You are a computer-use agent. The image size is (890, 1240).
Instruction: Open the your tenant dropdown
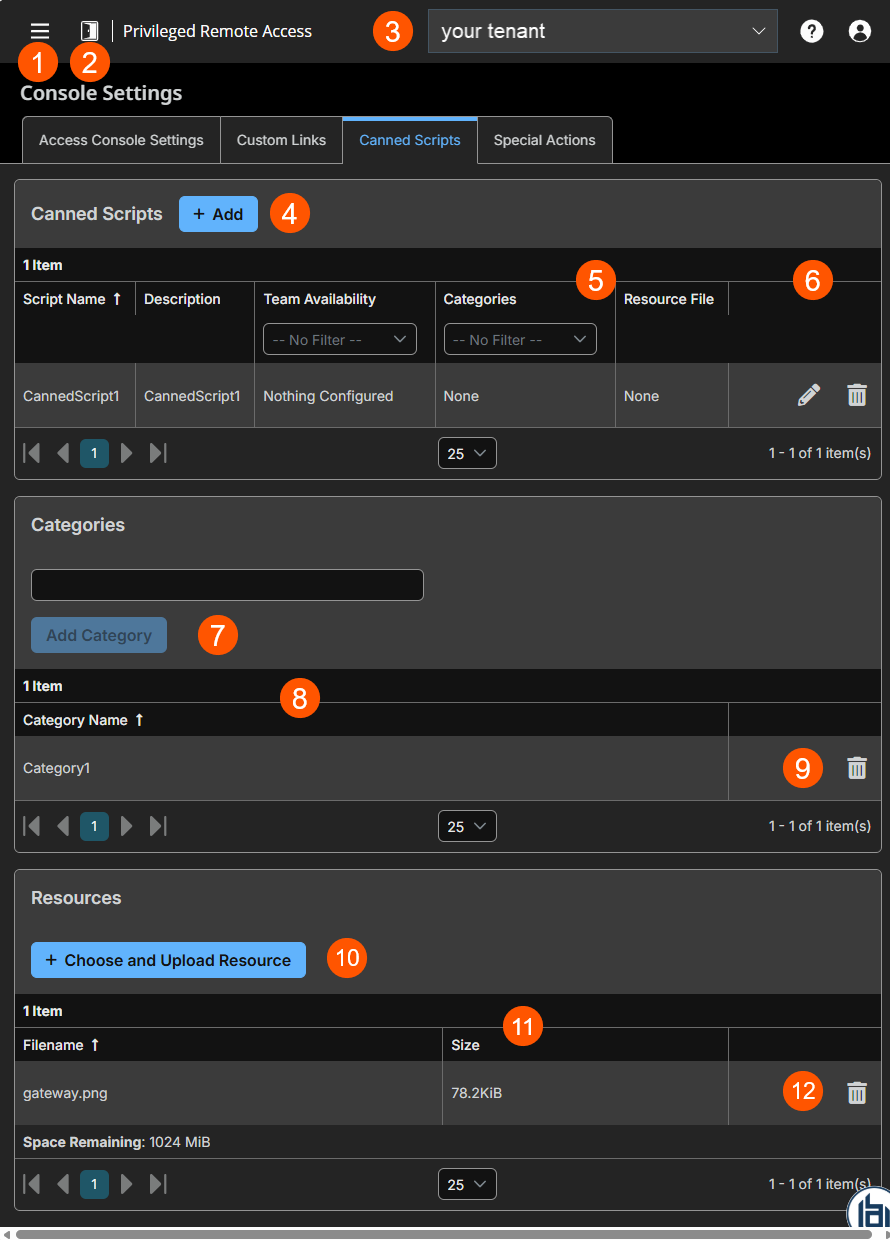point(602,31)
